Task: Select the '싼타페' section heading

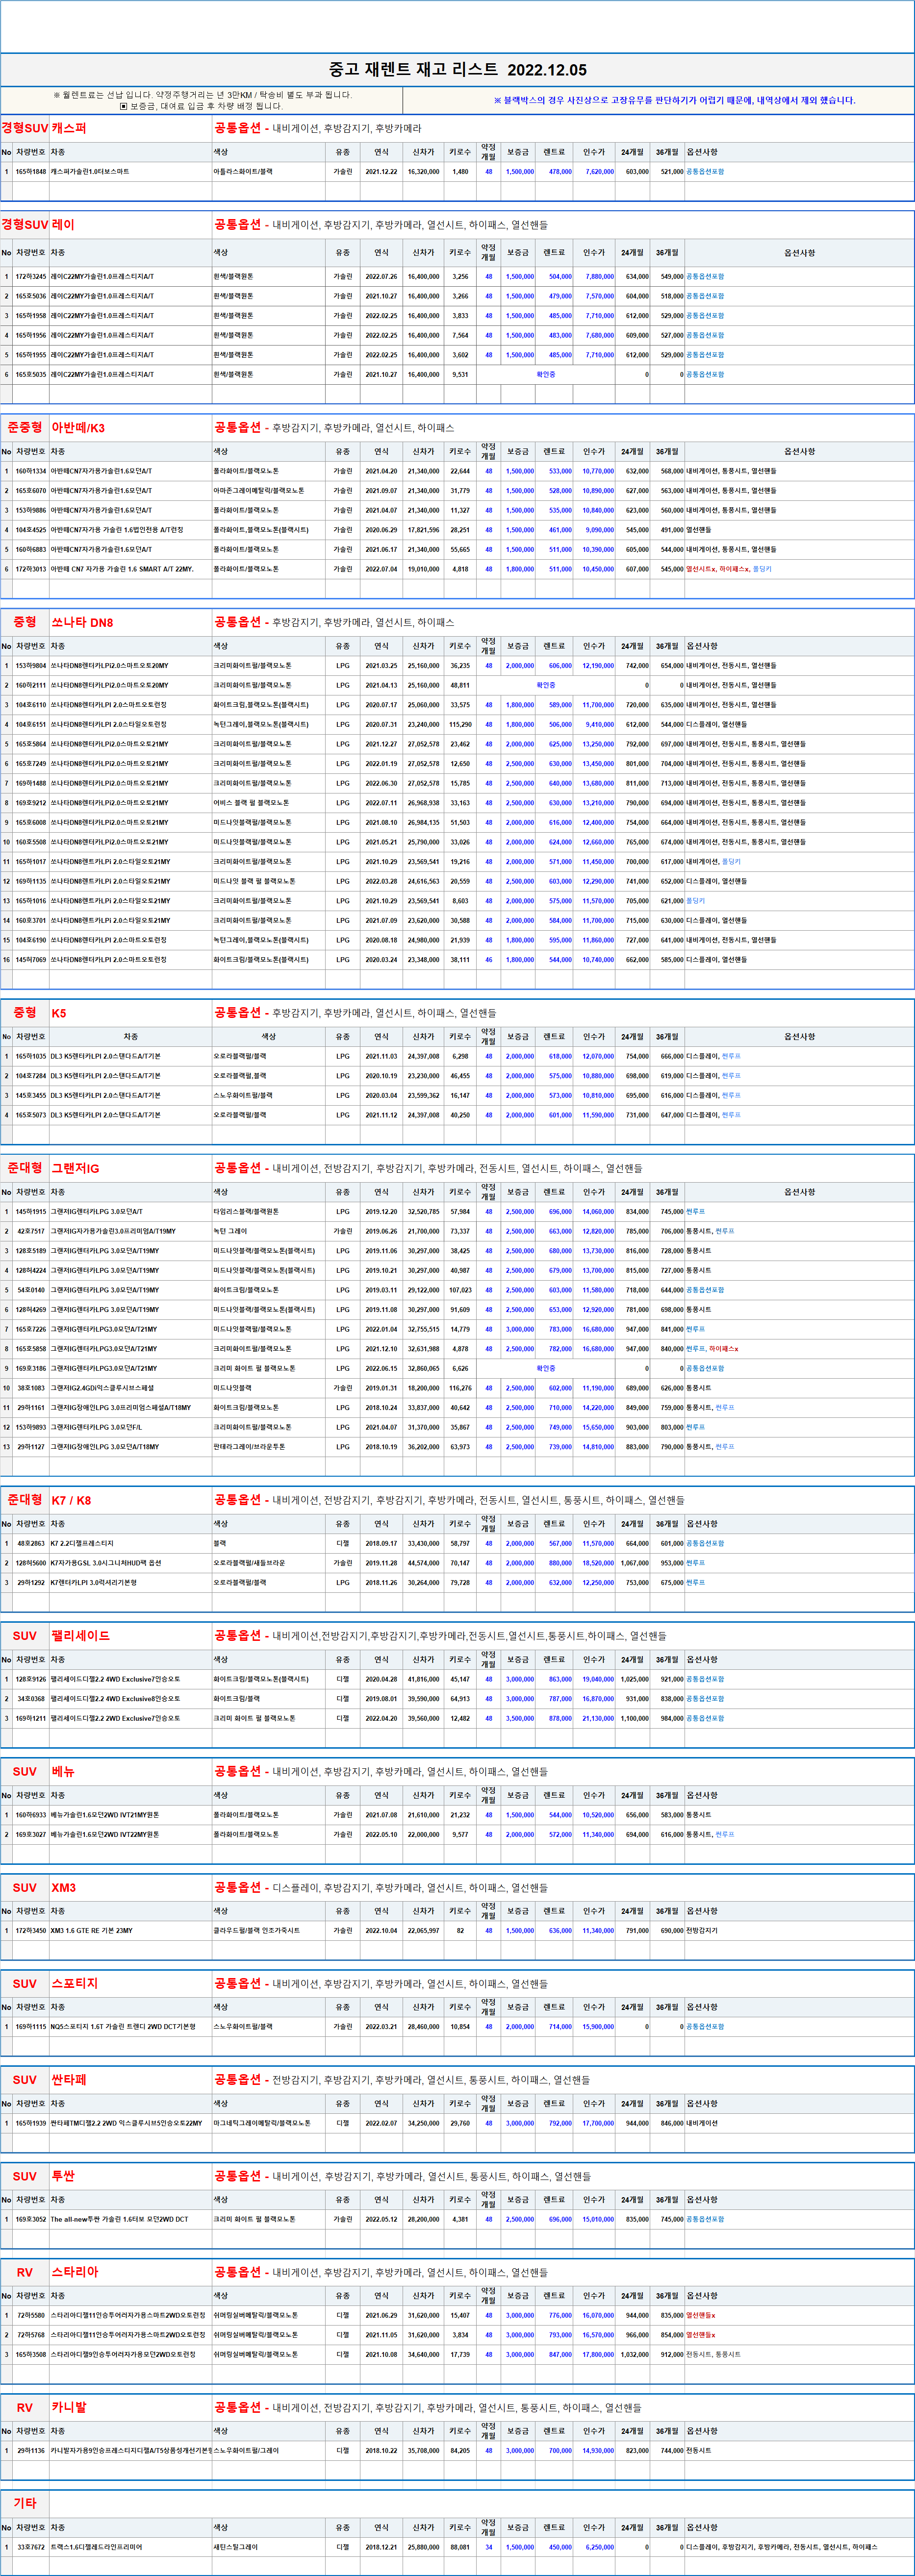Action: (69, 2080)
